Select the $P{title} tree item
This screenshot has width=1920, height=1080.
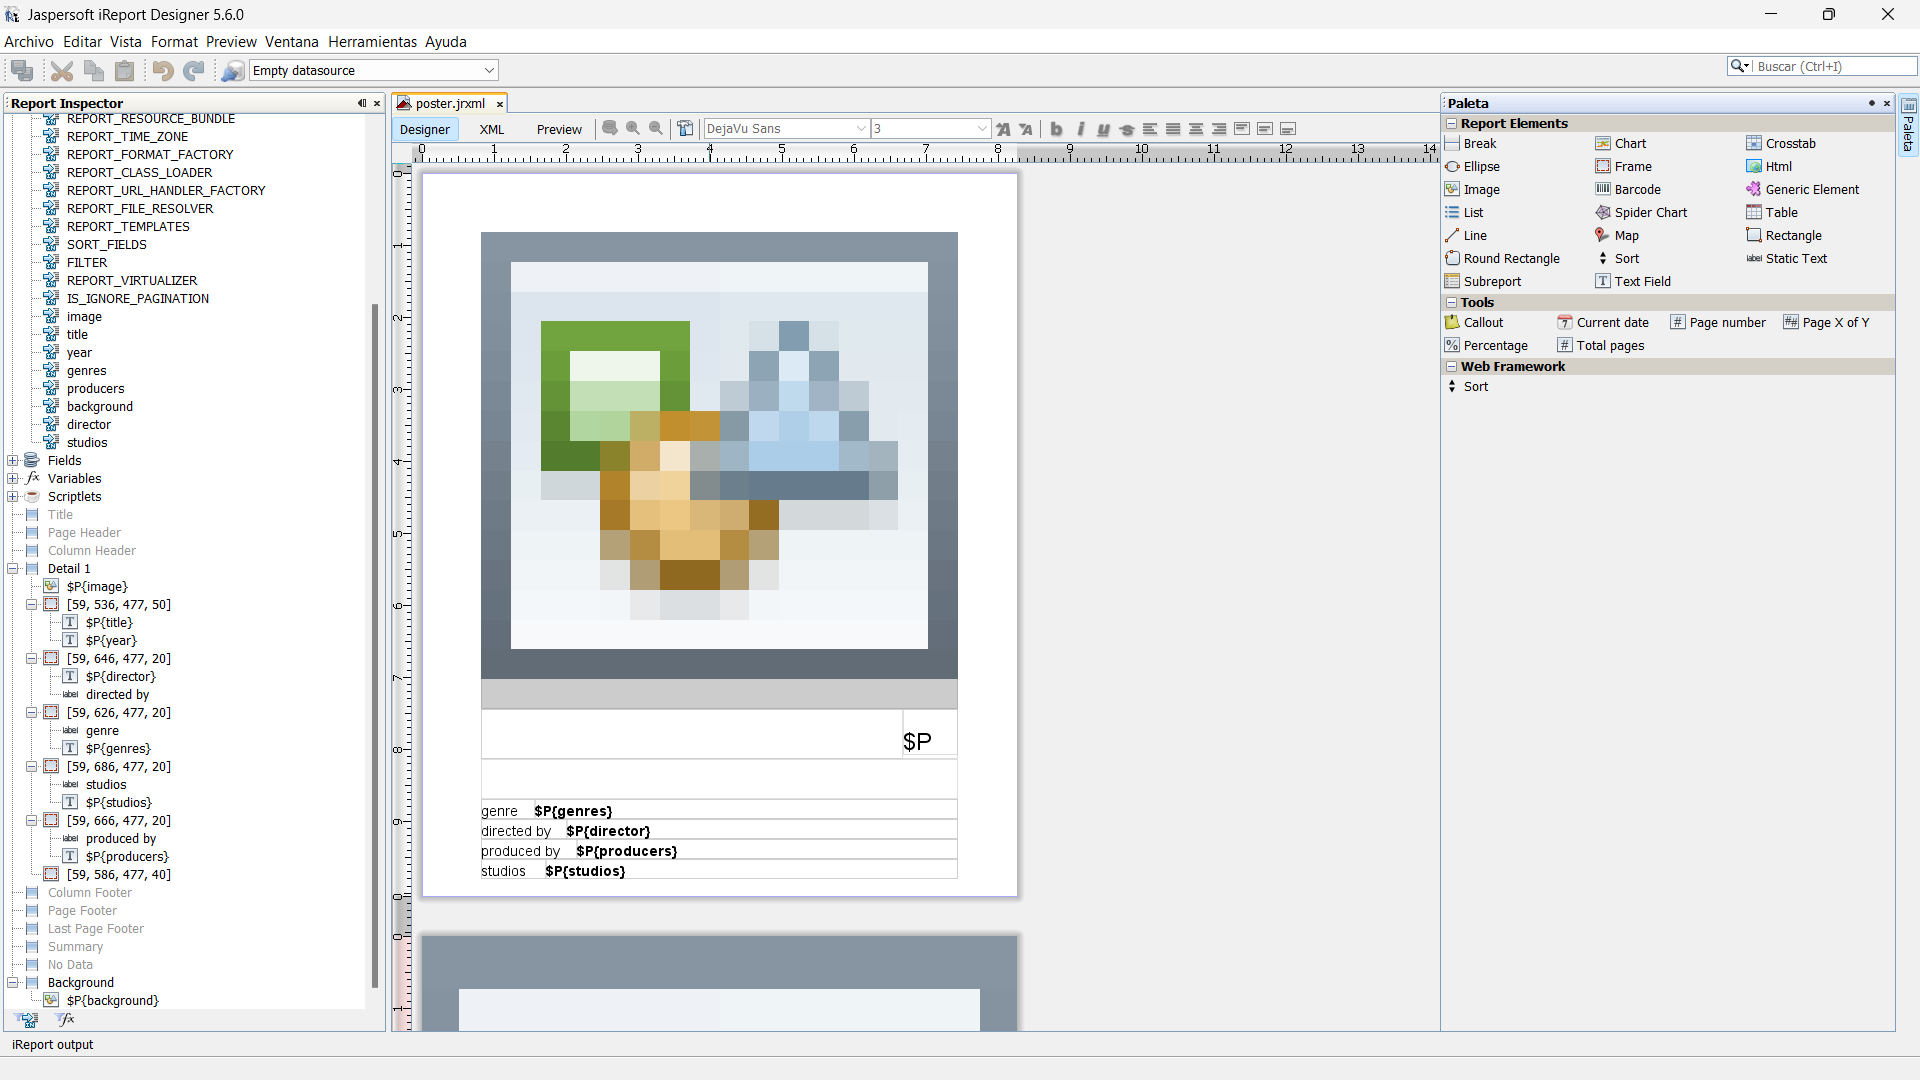109,623
